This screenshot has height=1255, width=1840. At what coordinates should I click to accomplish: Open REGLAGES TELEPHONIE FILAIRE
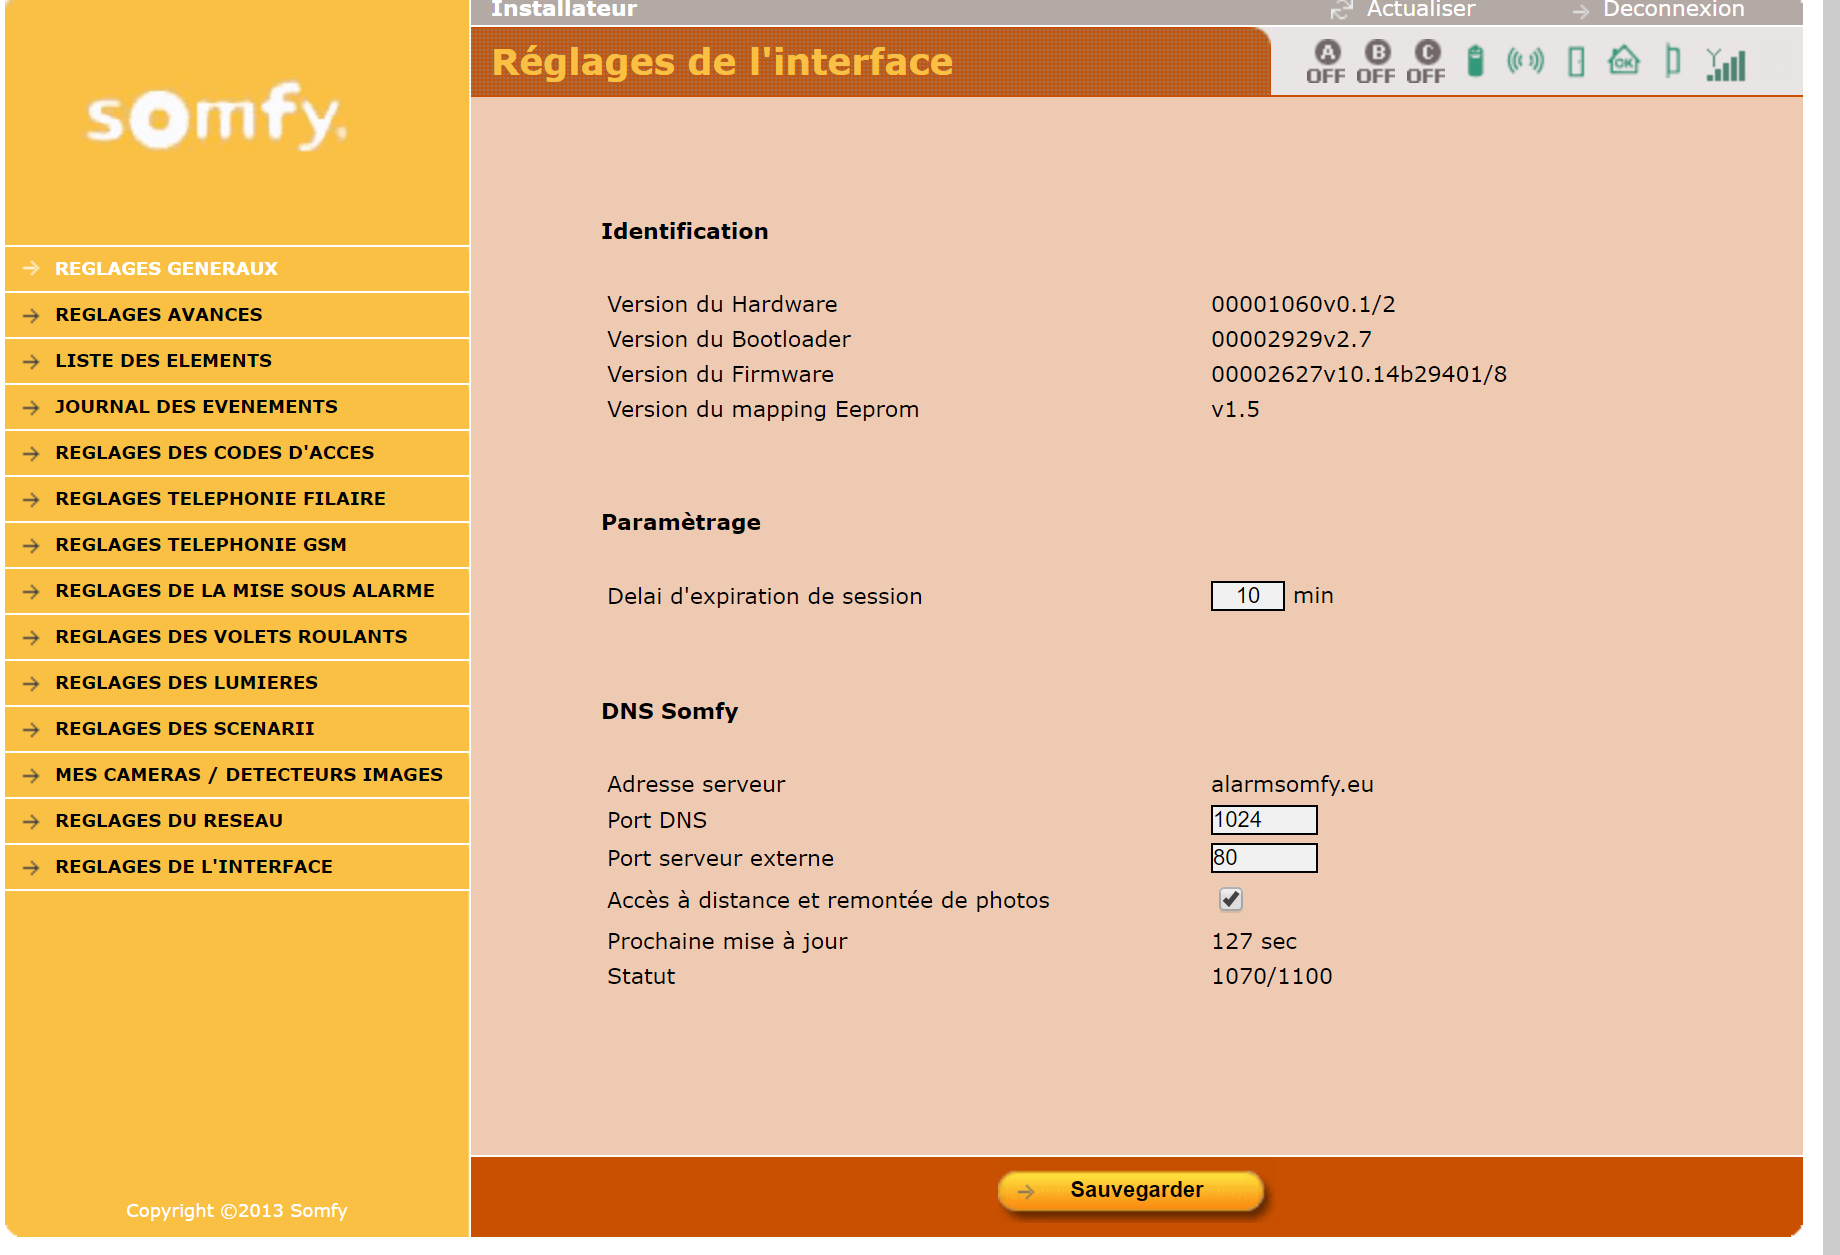click(x=237, y=499)
